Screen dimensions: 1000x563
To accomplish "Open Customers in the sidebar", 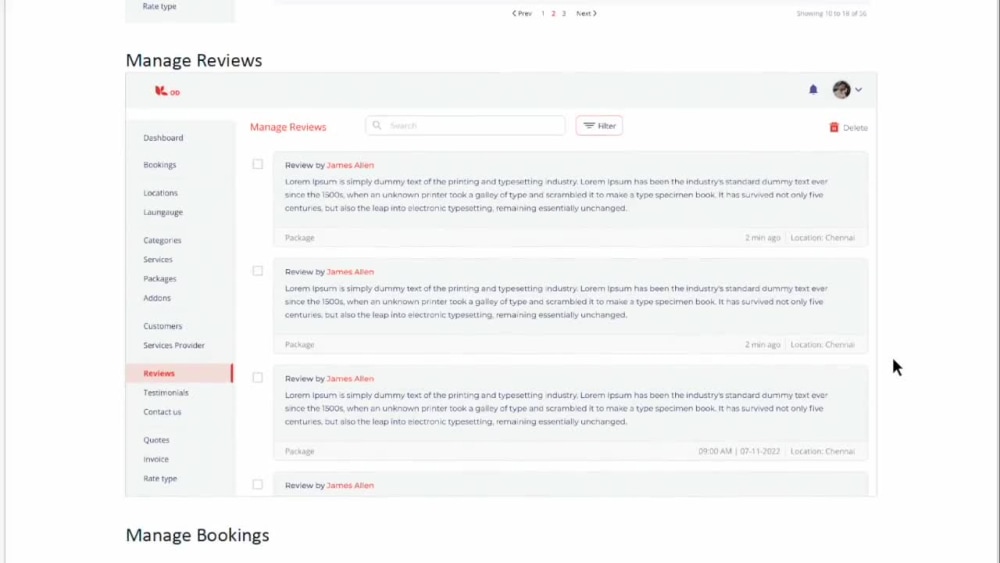I will tap(163, 326).
